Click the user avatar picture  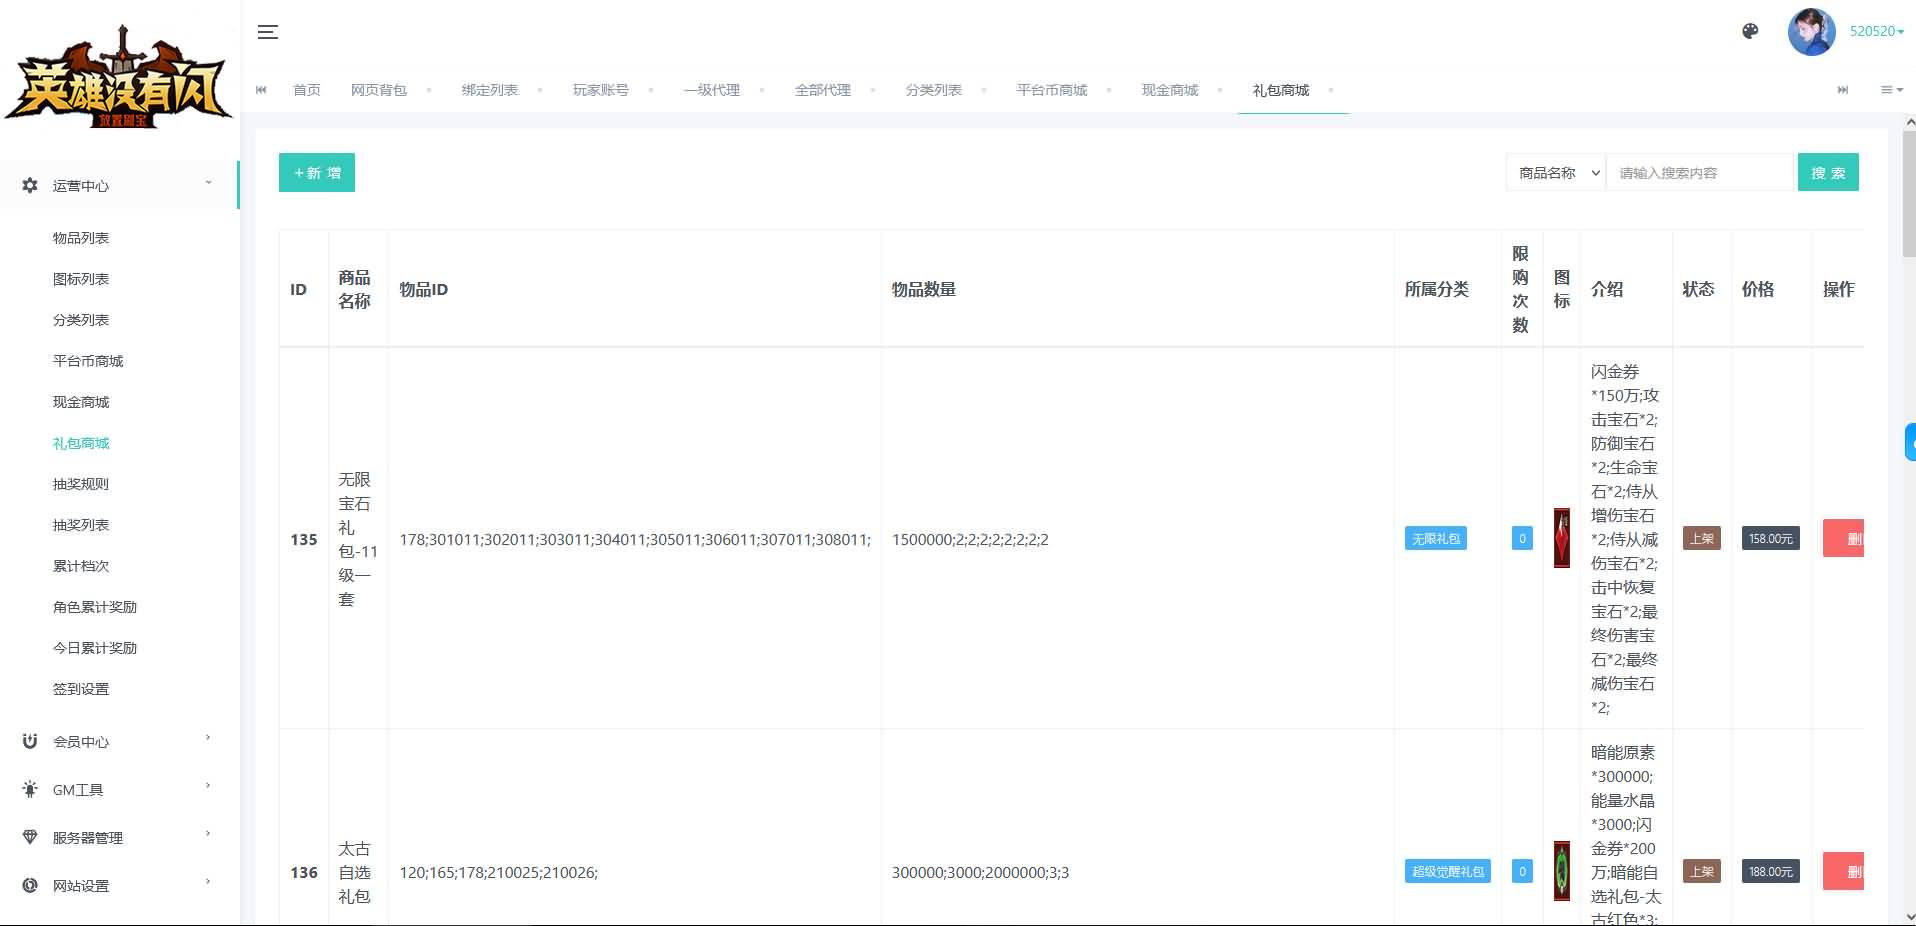click(1811, 32)
